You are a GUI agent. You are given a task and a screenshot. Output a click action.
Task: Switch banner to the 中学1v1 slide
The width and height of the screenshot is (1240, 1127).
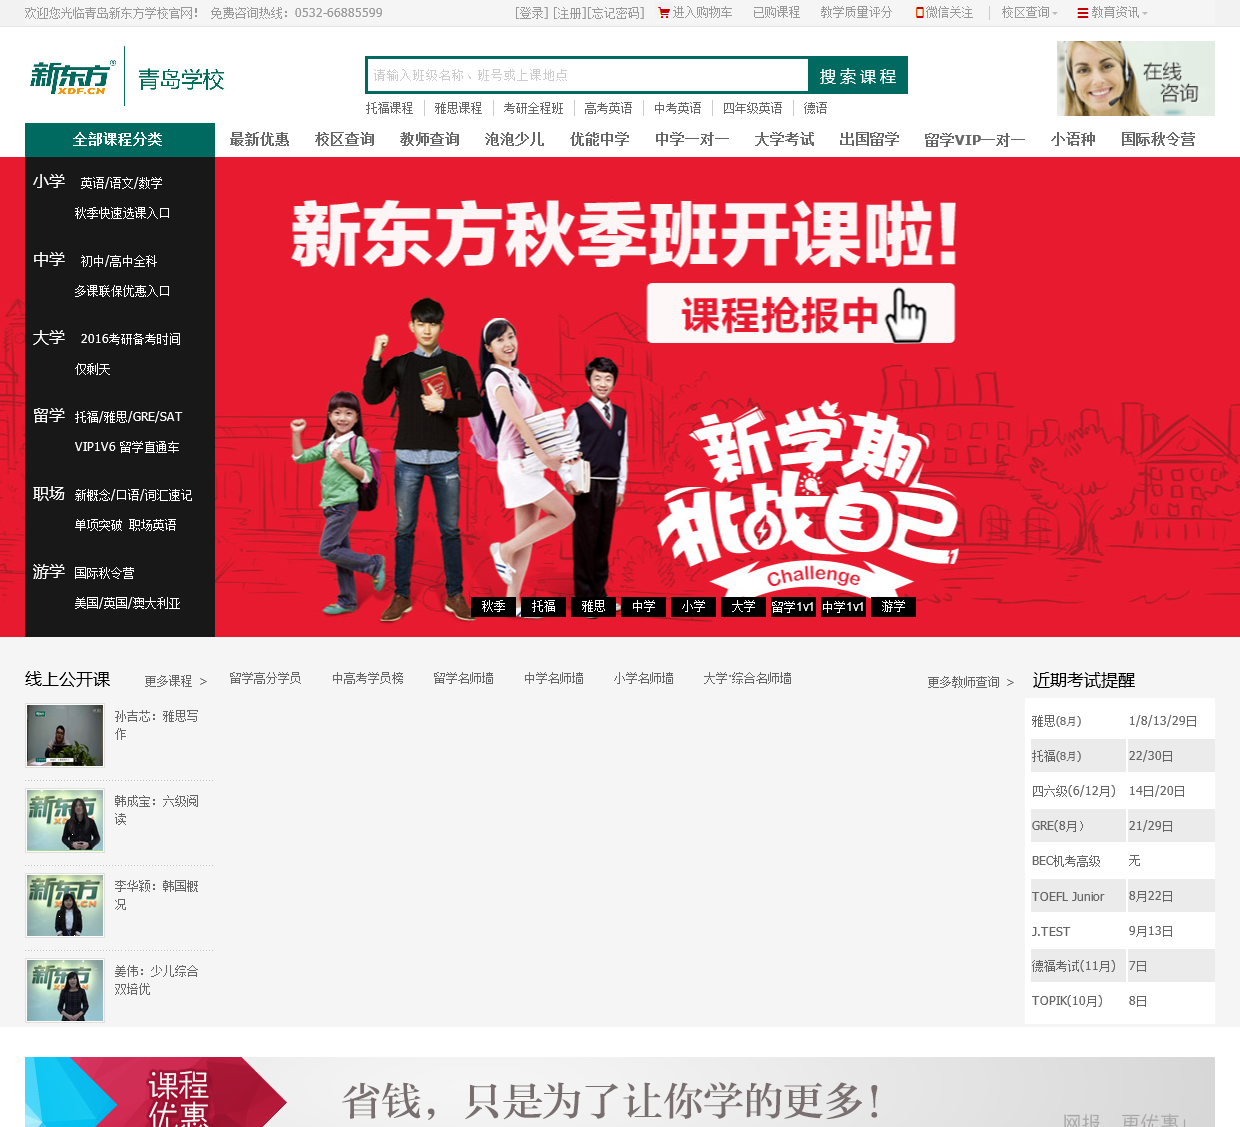(844, 606)
